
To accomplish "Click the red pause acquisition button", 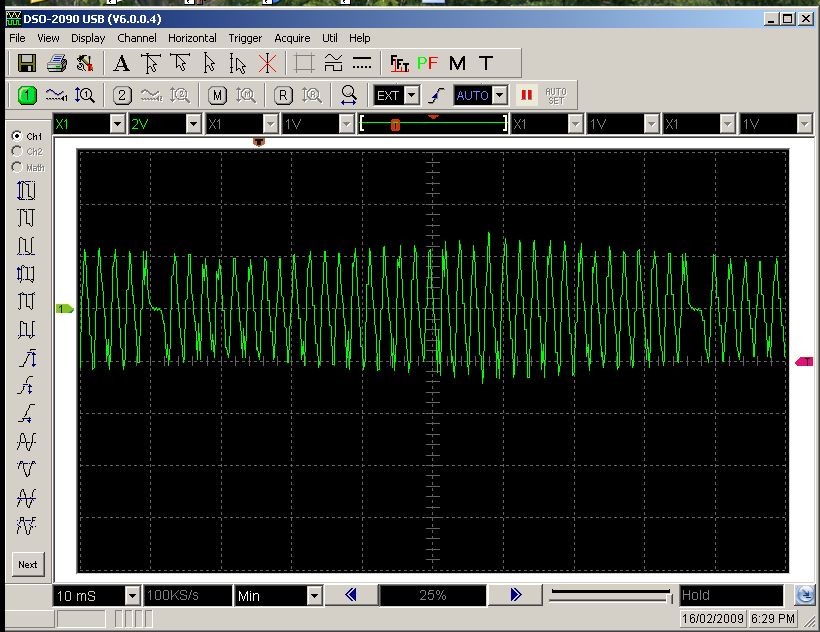I will click(527, 95).
